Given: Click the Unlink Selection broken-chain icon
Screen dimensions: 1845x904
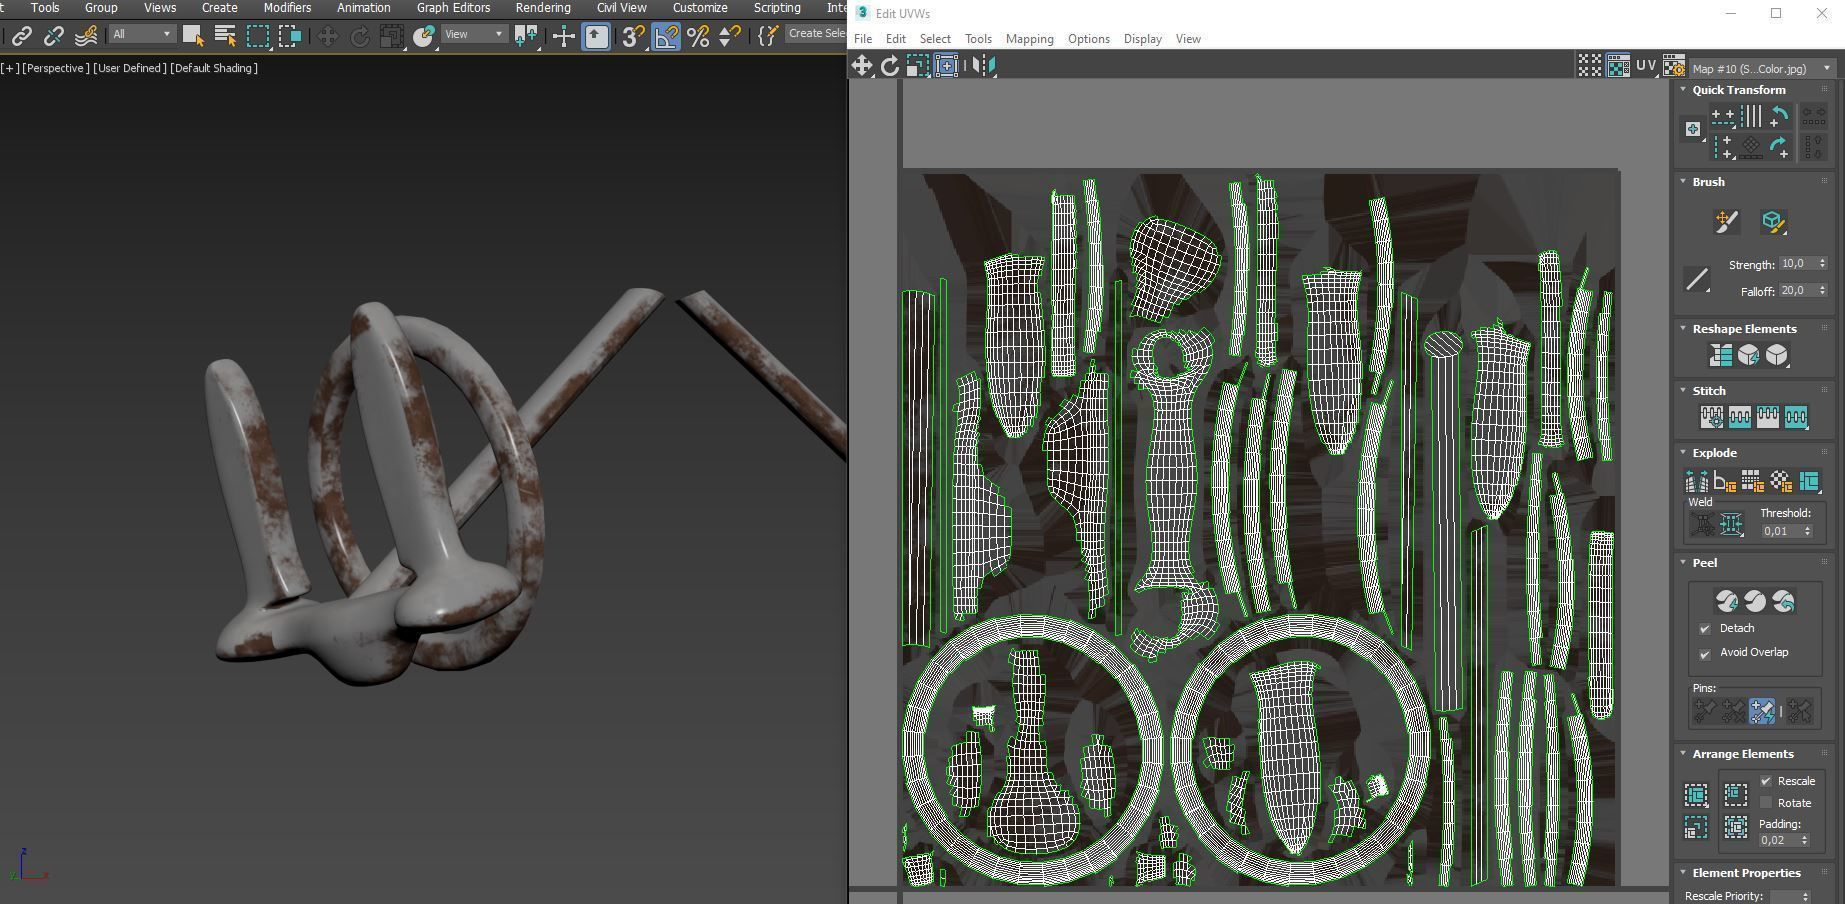Looking at the screenshot, I should click(54, 37).
